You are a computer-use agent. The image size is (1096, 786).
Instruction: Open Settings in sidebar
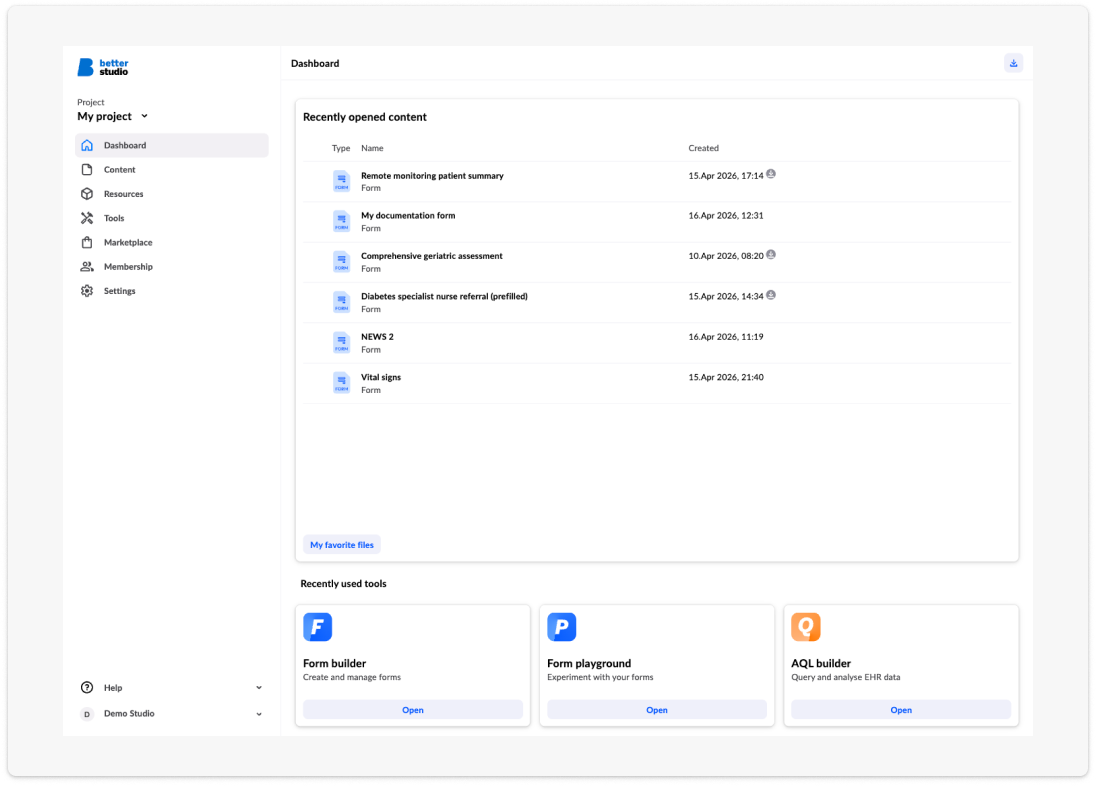[172, 291]
